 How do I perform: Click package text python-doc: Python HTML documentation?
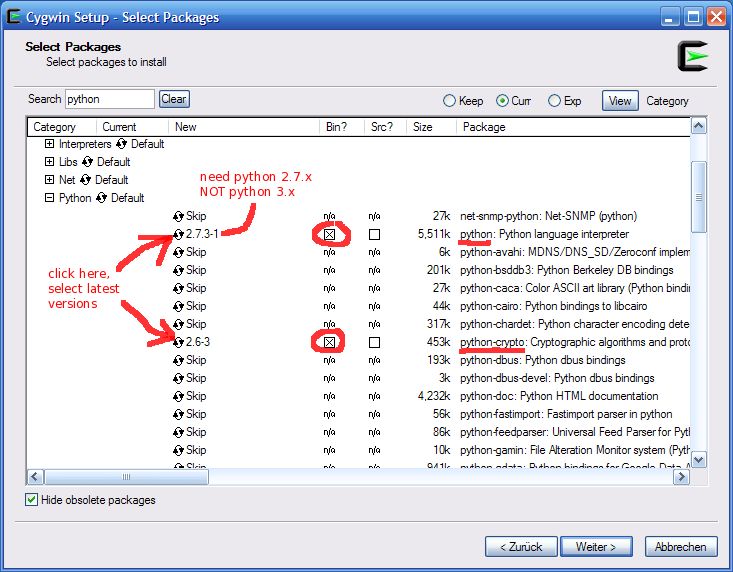pyautogui.click(x=559, y=396)
